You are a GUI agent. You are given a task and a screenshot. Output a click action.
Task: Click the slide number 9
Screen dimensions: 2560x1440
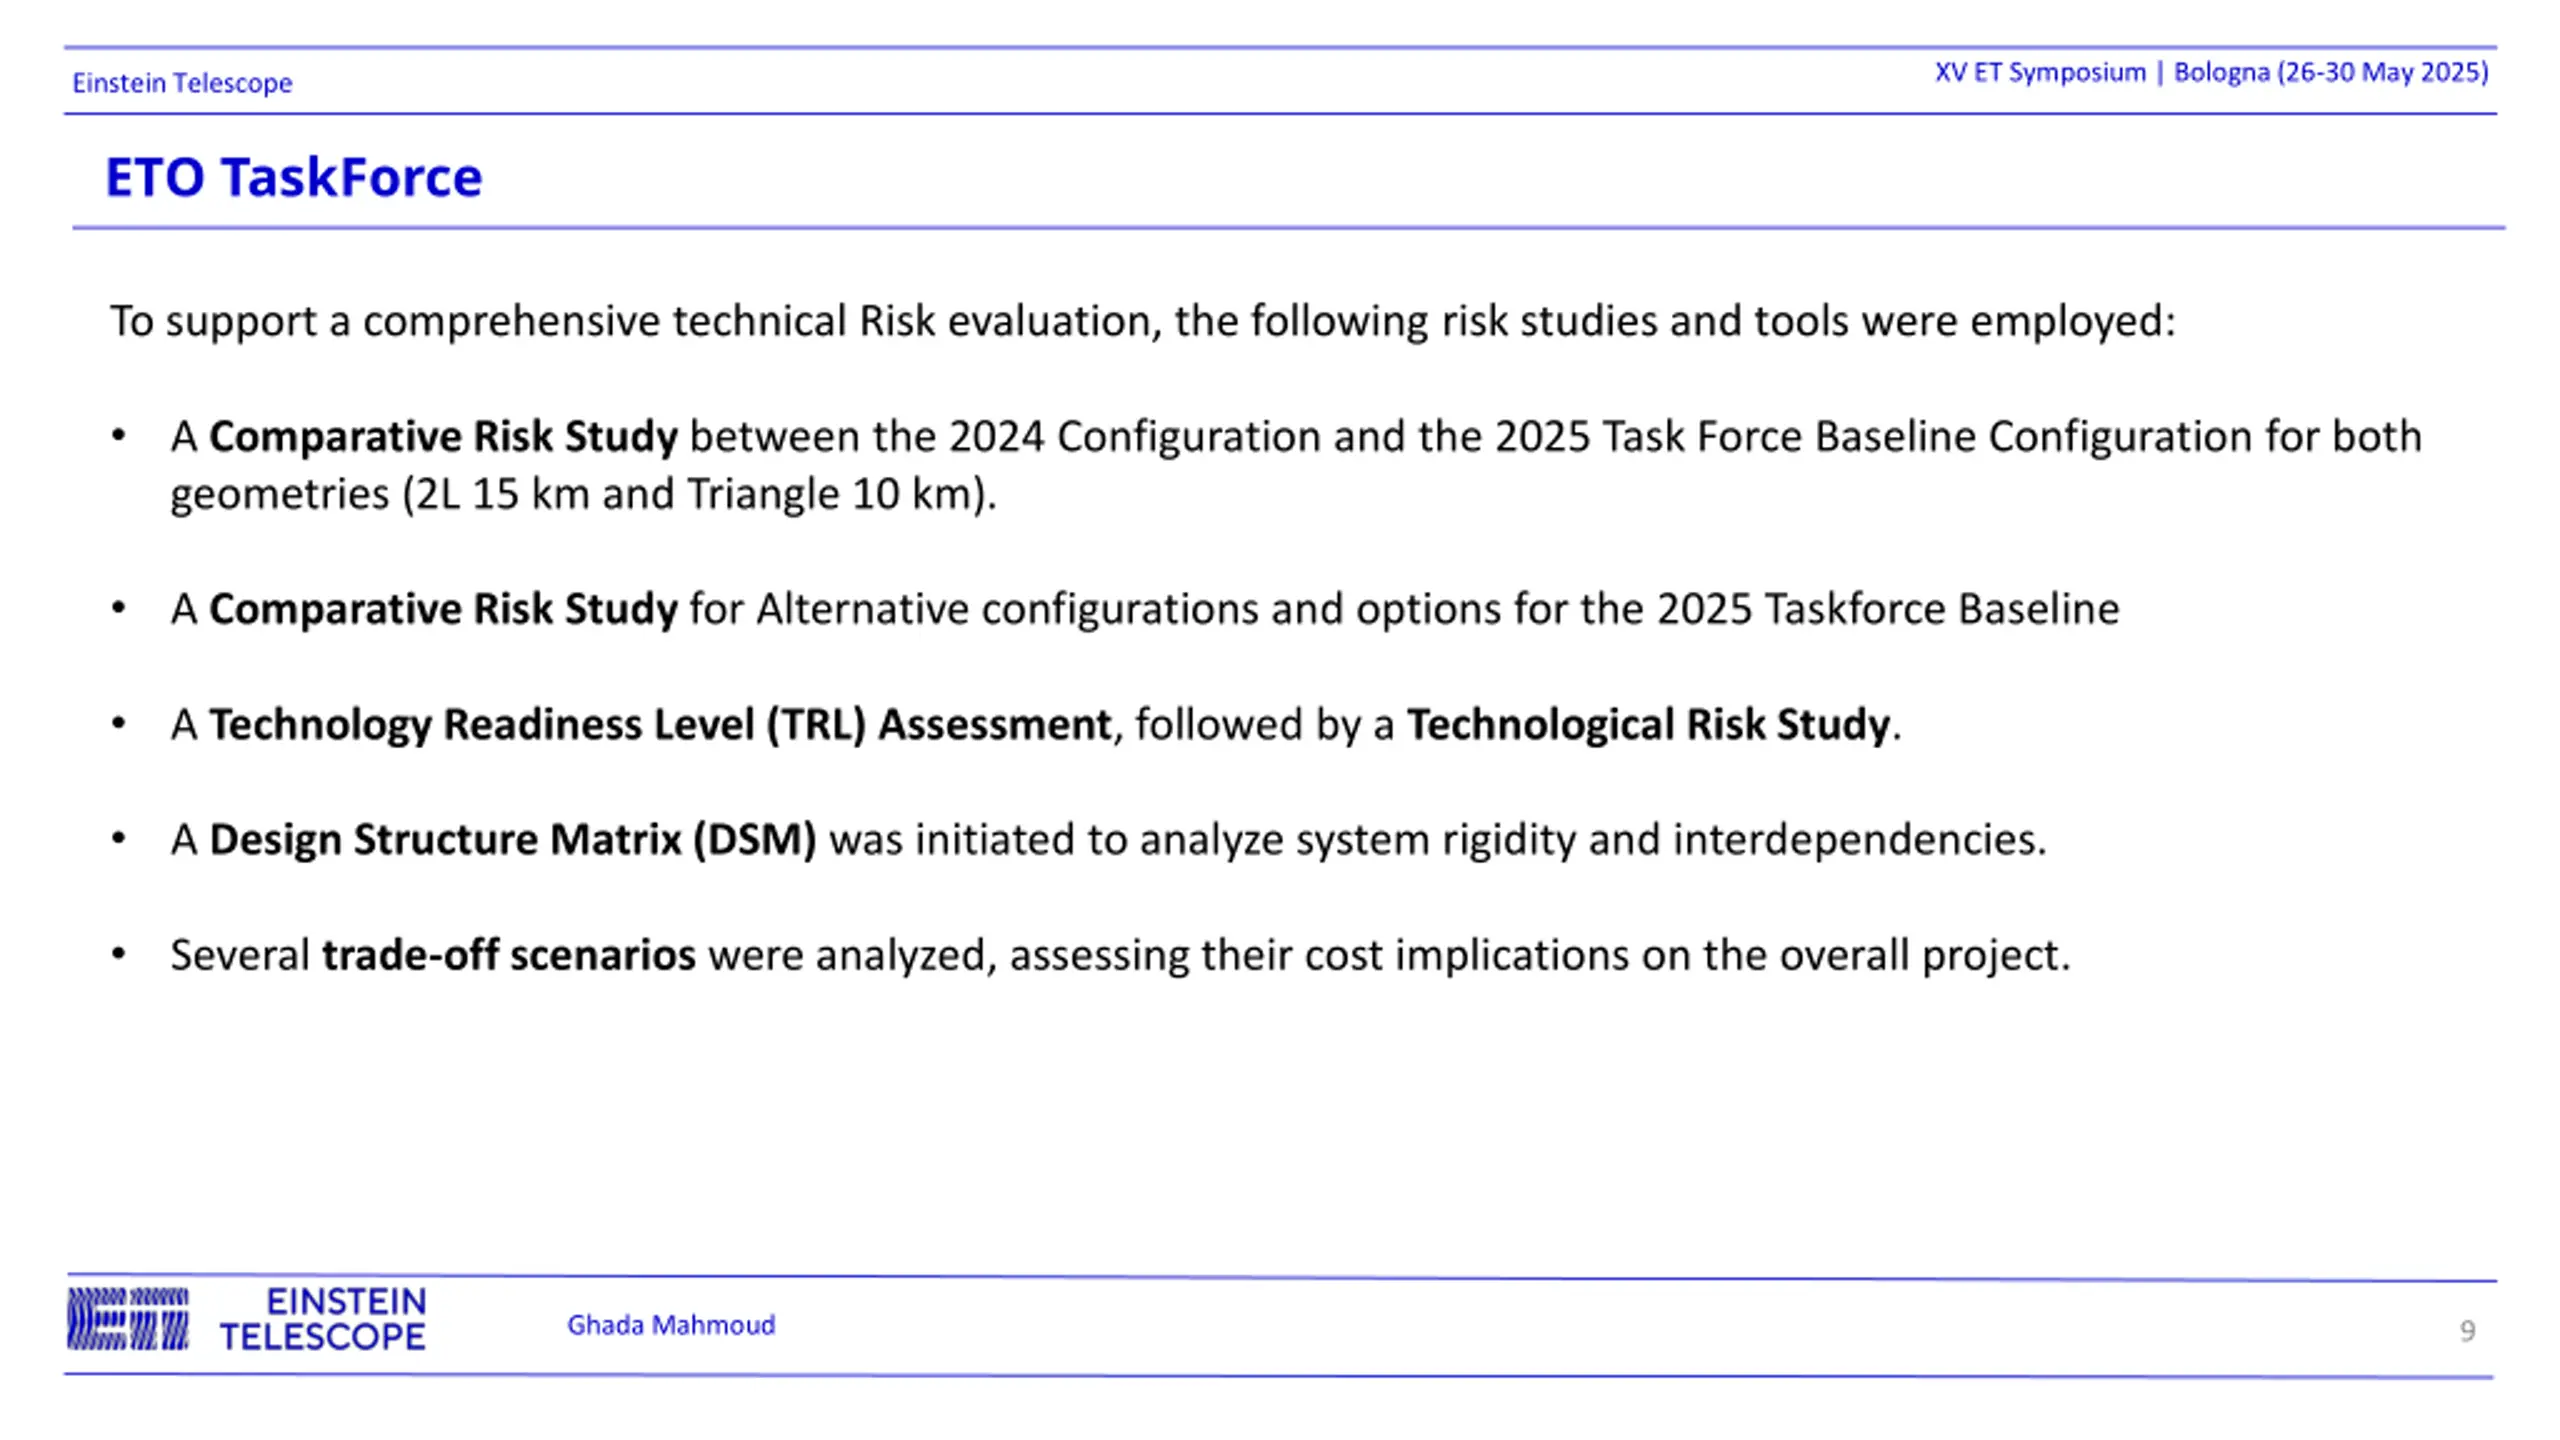coord(2467,1331)
